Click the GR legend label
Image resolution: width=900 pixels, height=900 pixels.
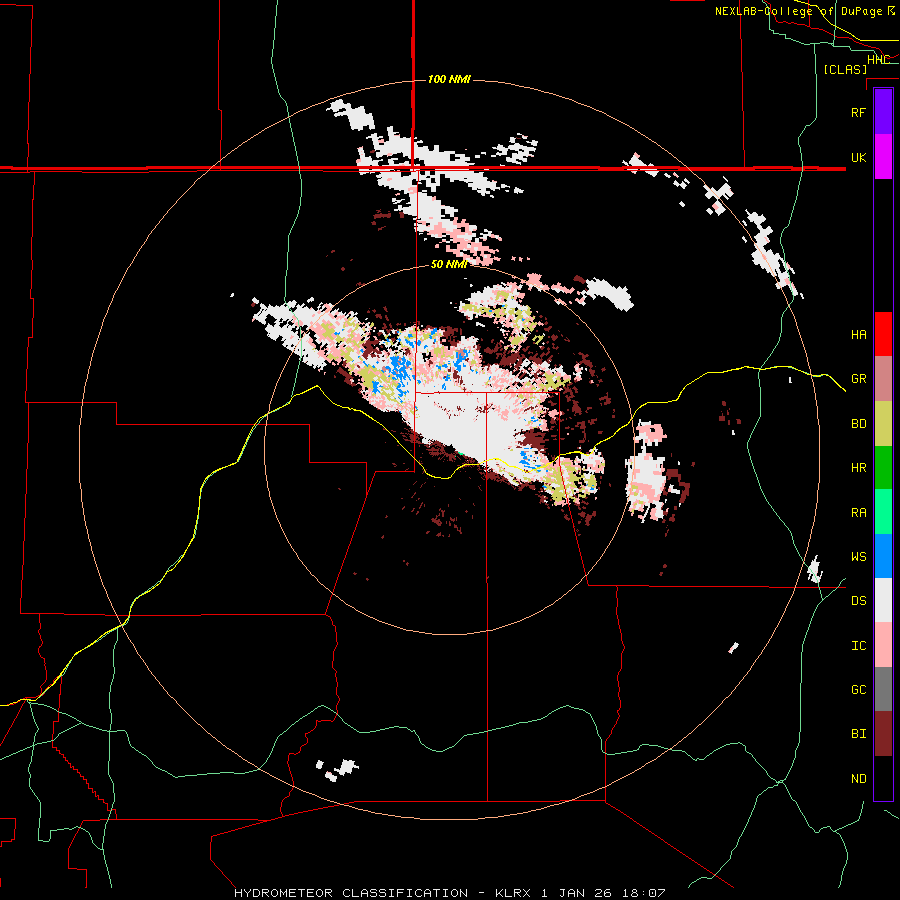pyautogui.click(x=858, y=379)
